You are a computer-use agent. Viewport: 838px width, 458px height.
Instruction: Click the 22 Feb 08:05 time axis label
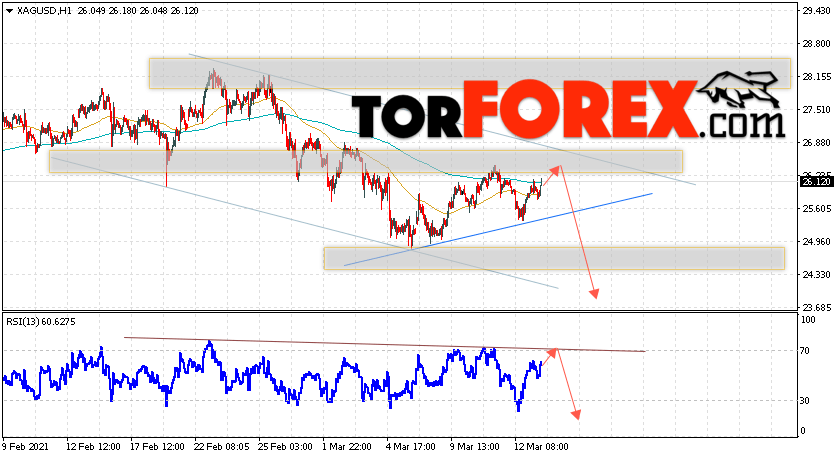click(221, 446)
